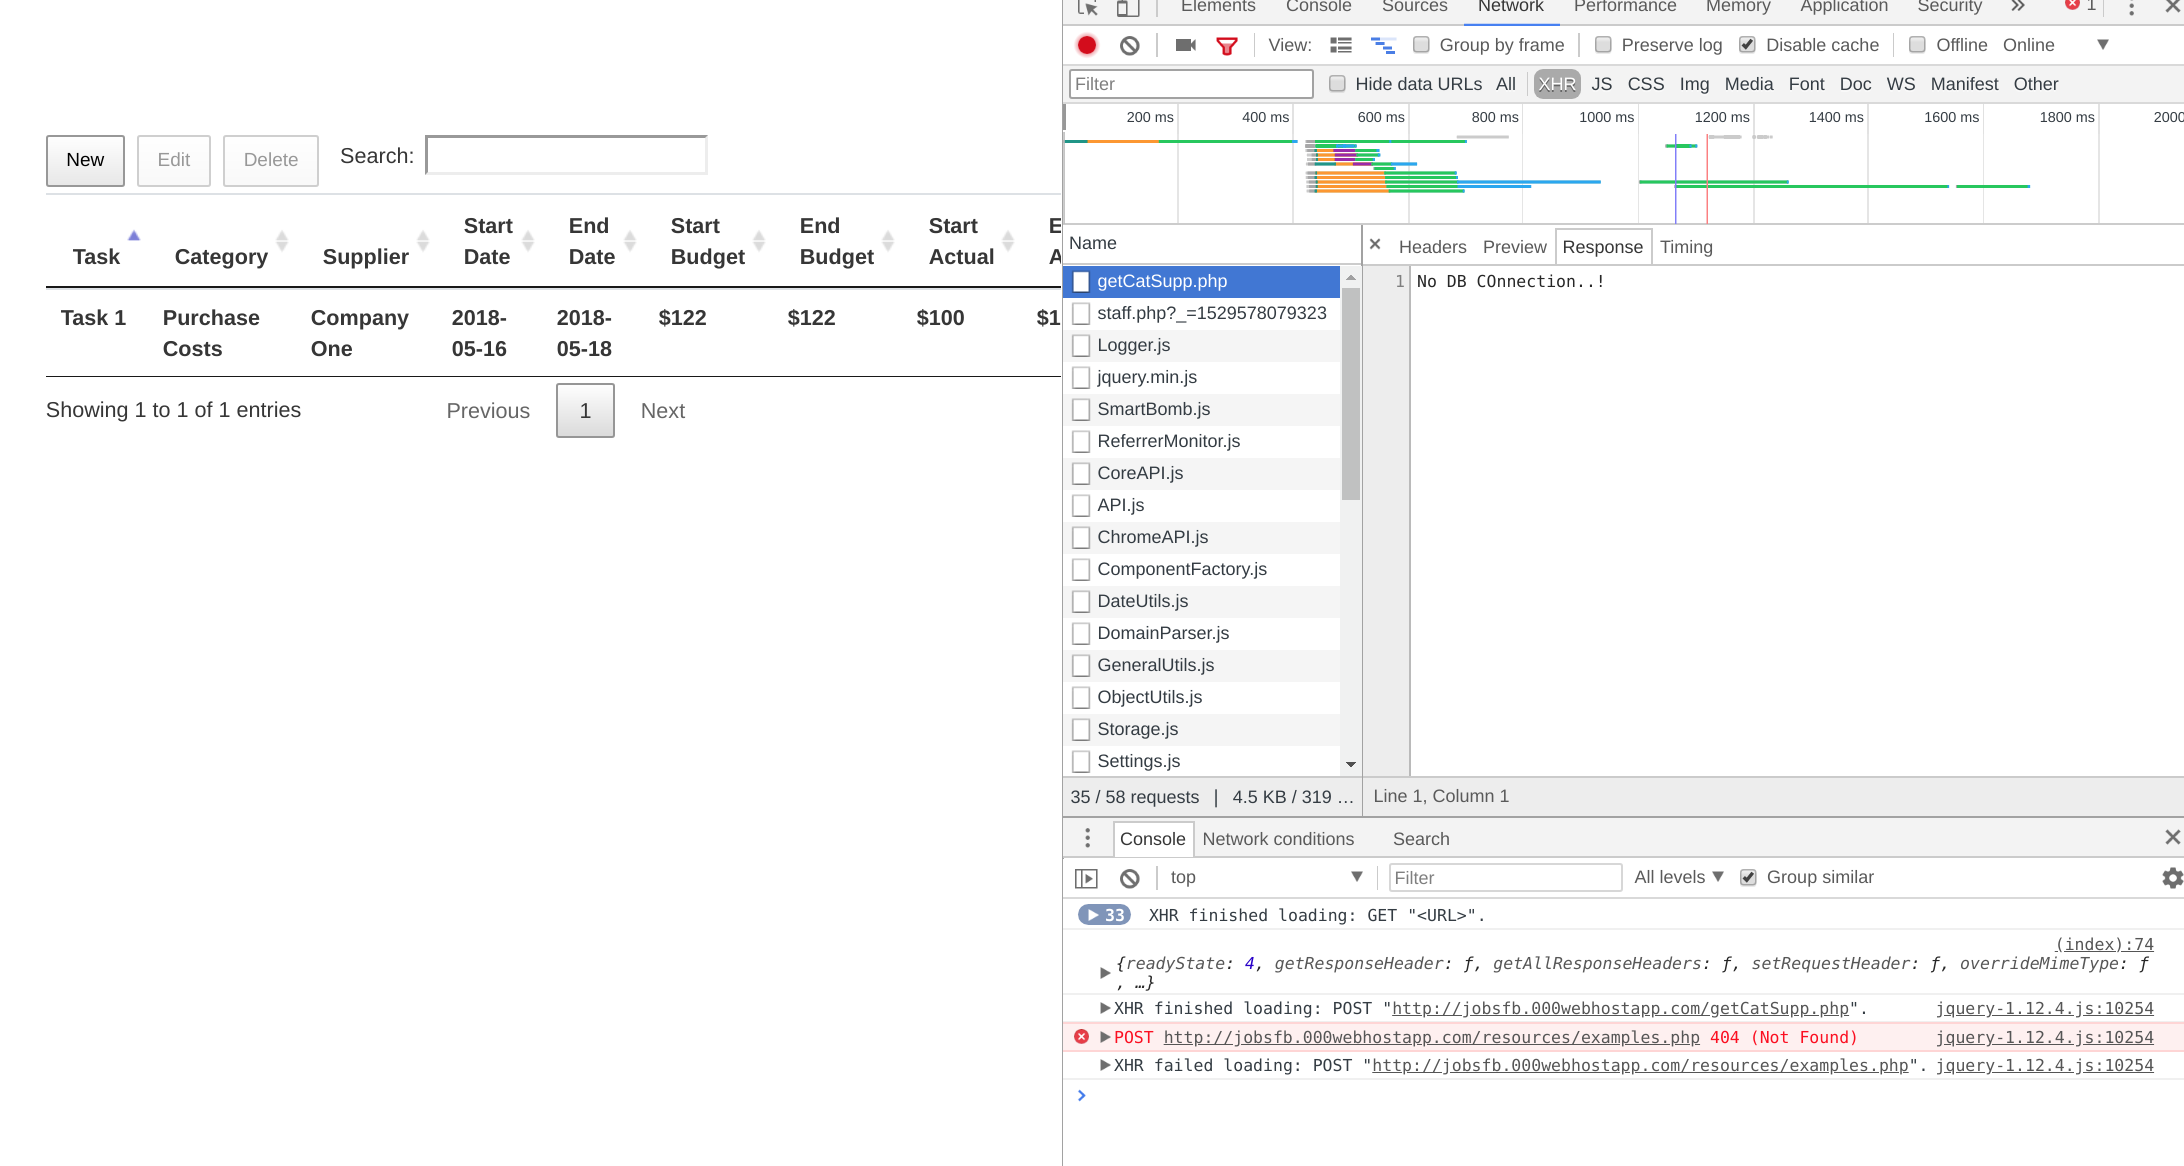Click the request list scroll-down arrow

coord(1351,764)
